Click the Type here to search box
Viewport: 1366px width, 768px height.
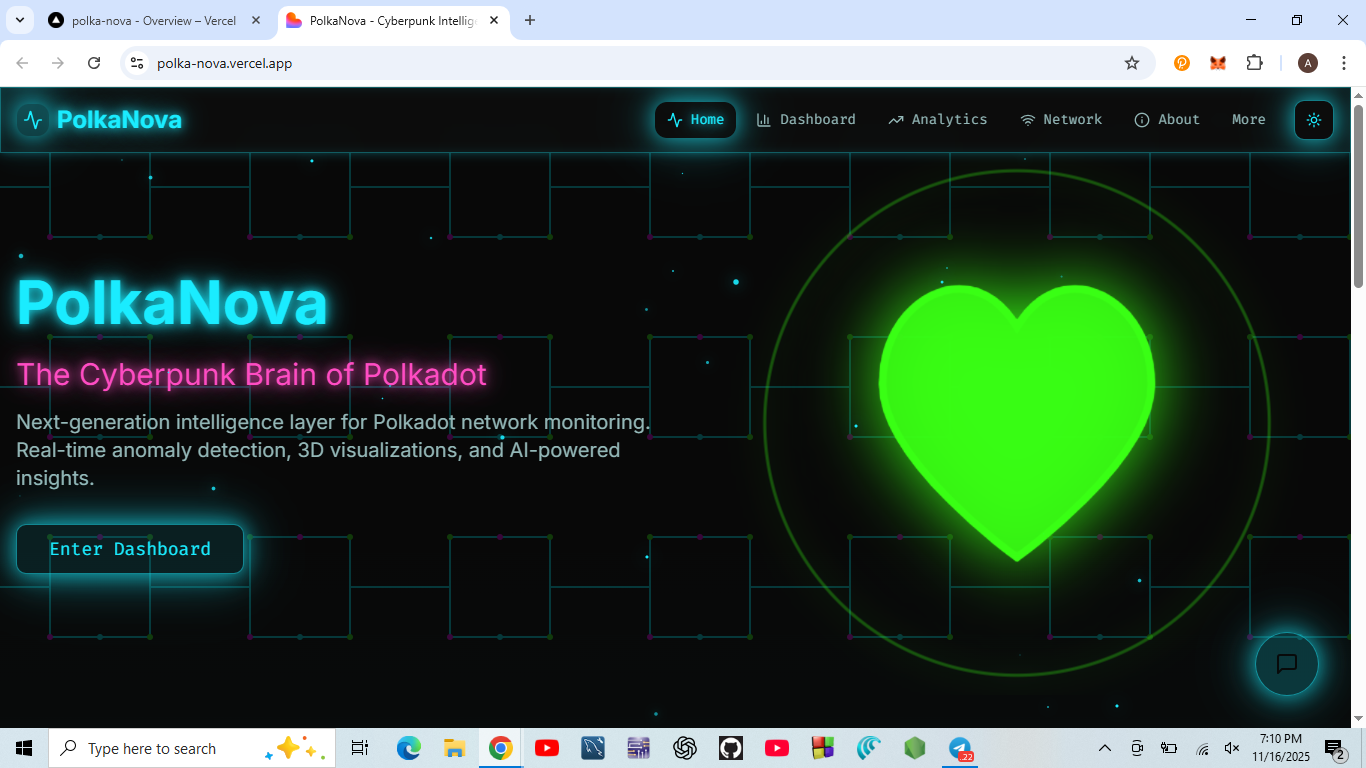pyautogui.click(x=192, y=748)
